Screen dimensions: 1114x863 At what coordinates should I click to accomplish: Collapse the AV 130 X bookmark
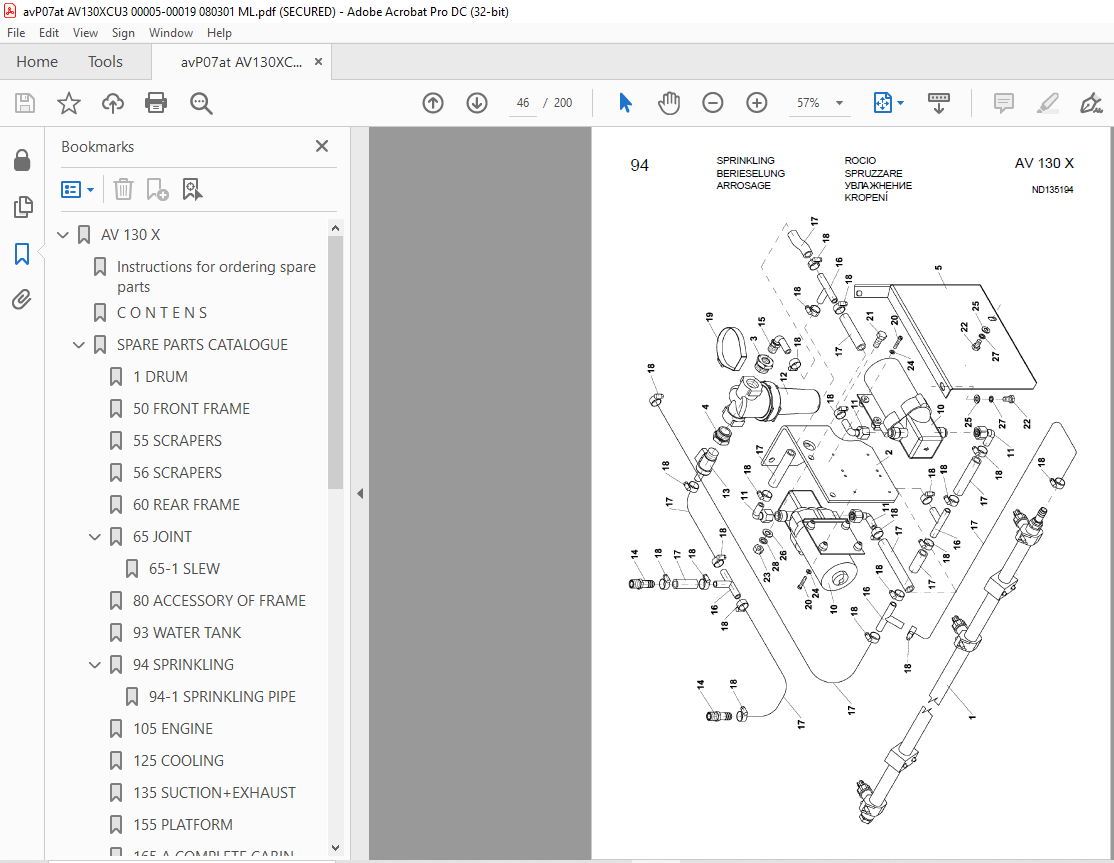(63, 234)
